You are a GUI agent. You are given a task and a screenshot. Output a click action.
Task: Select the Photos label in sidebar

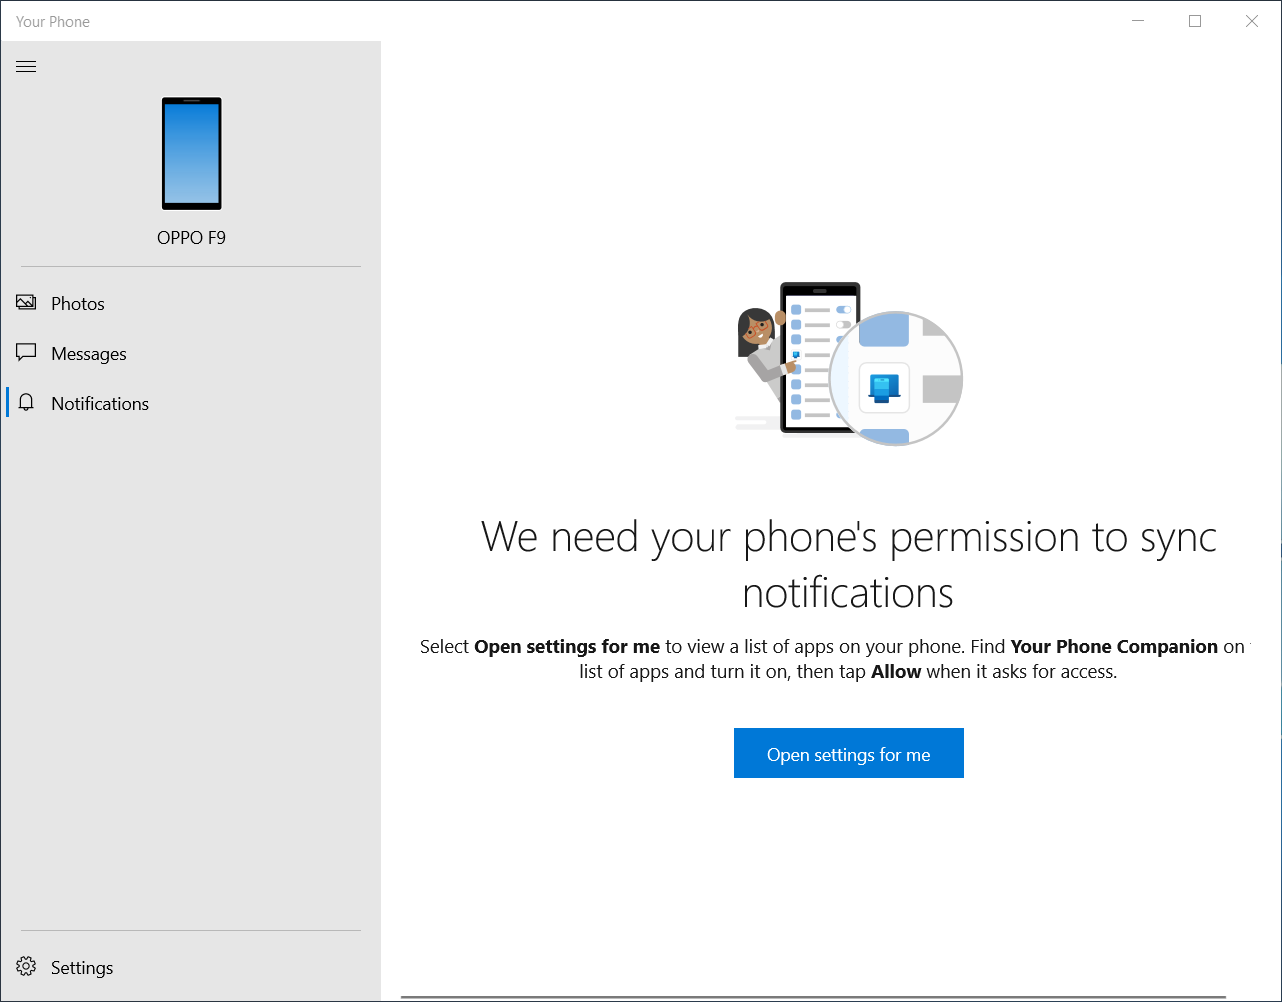(x=78, y=304)
